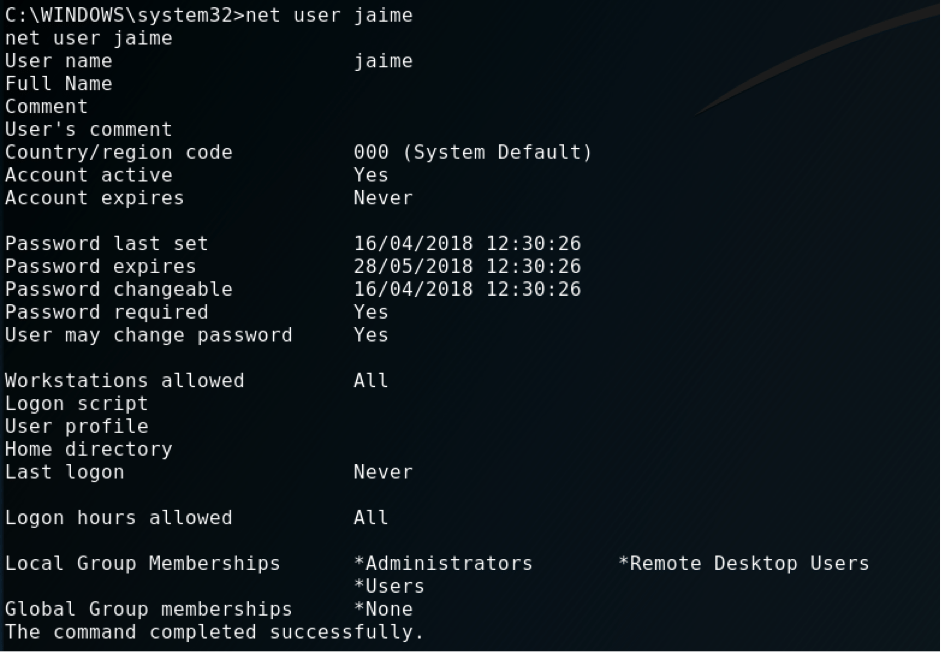
Task: Click the '000 (System Default)' country code value
Action: tap(472, 153)
